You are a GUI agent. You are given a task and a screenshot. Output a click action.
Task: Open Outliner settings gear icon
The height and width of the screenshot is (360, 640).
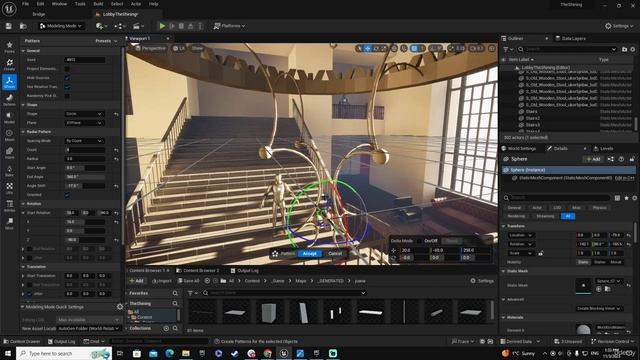(x=633, y=49)
